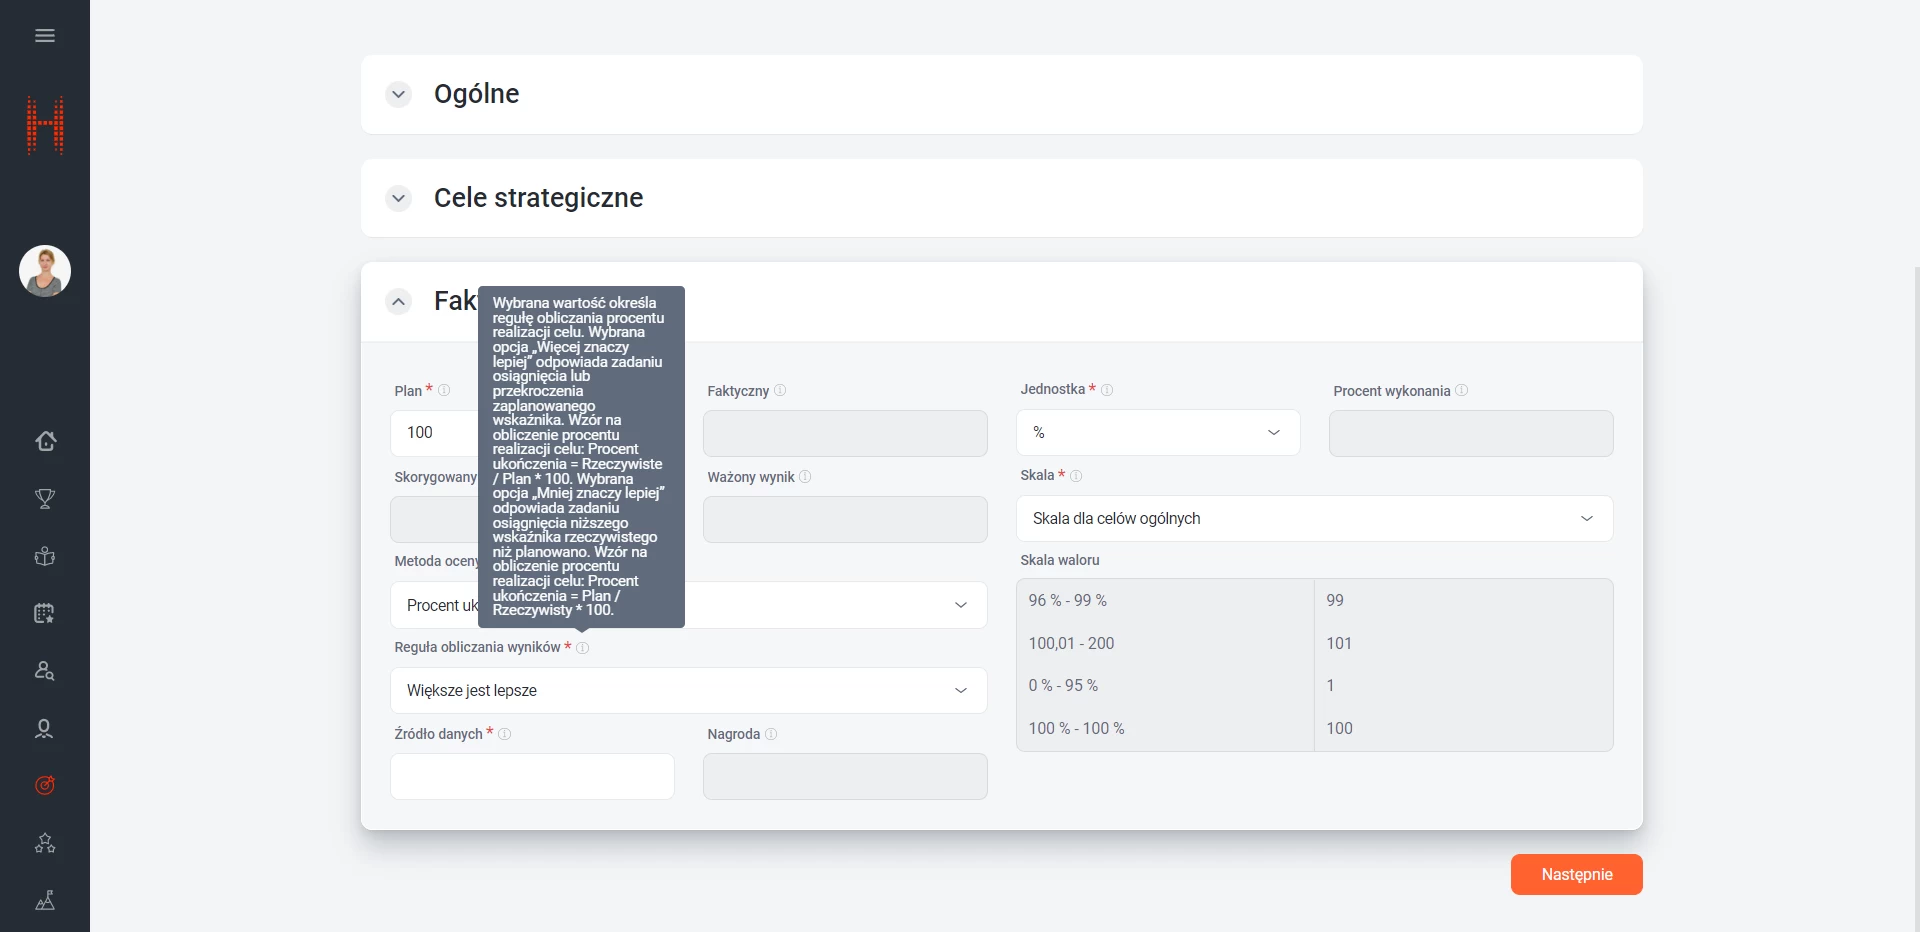Viewport: 1920px width, 932px height.
Task: Open the Jednostka percent dropdown
Action: pyautogui.click(x=1157, y=433)
